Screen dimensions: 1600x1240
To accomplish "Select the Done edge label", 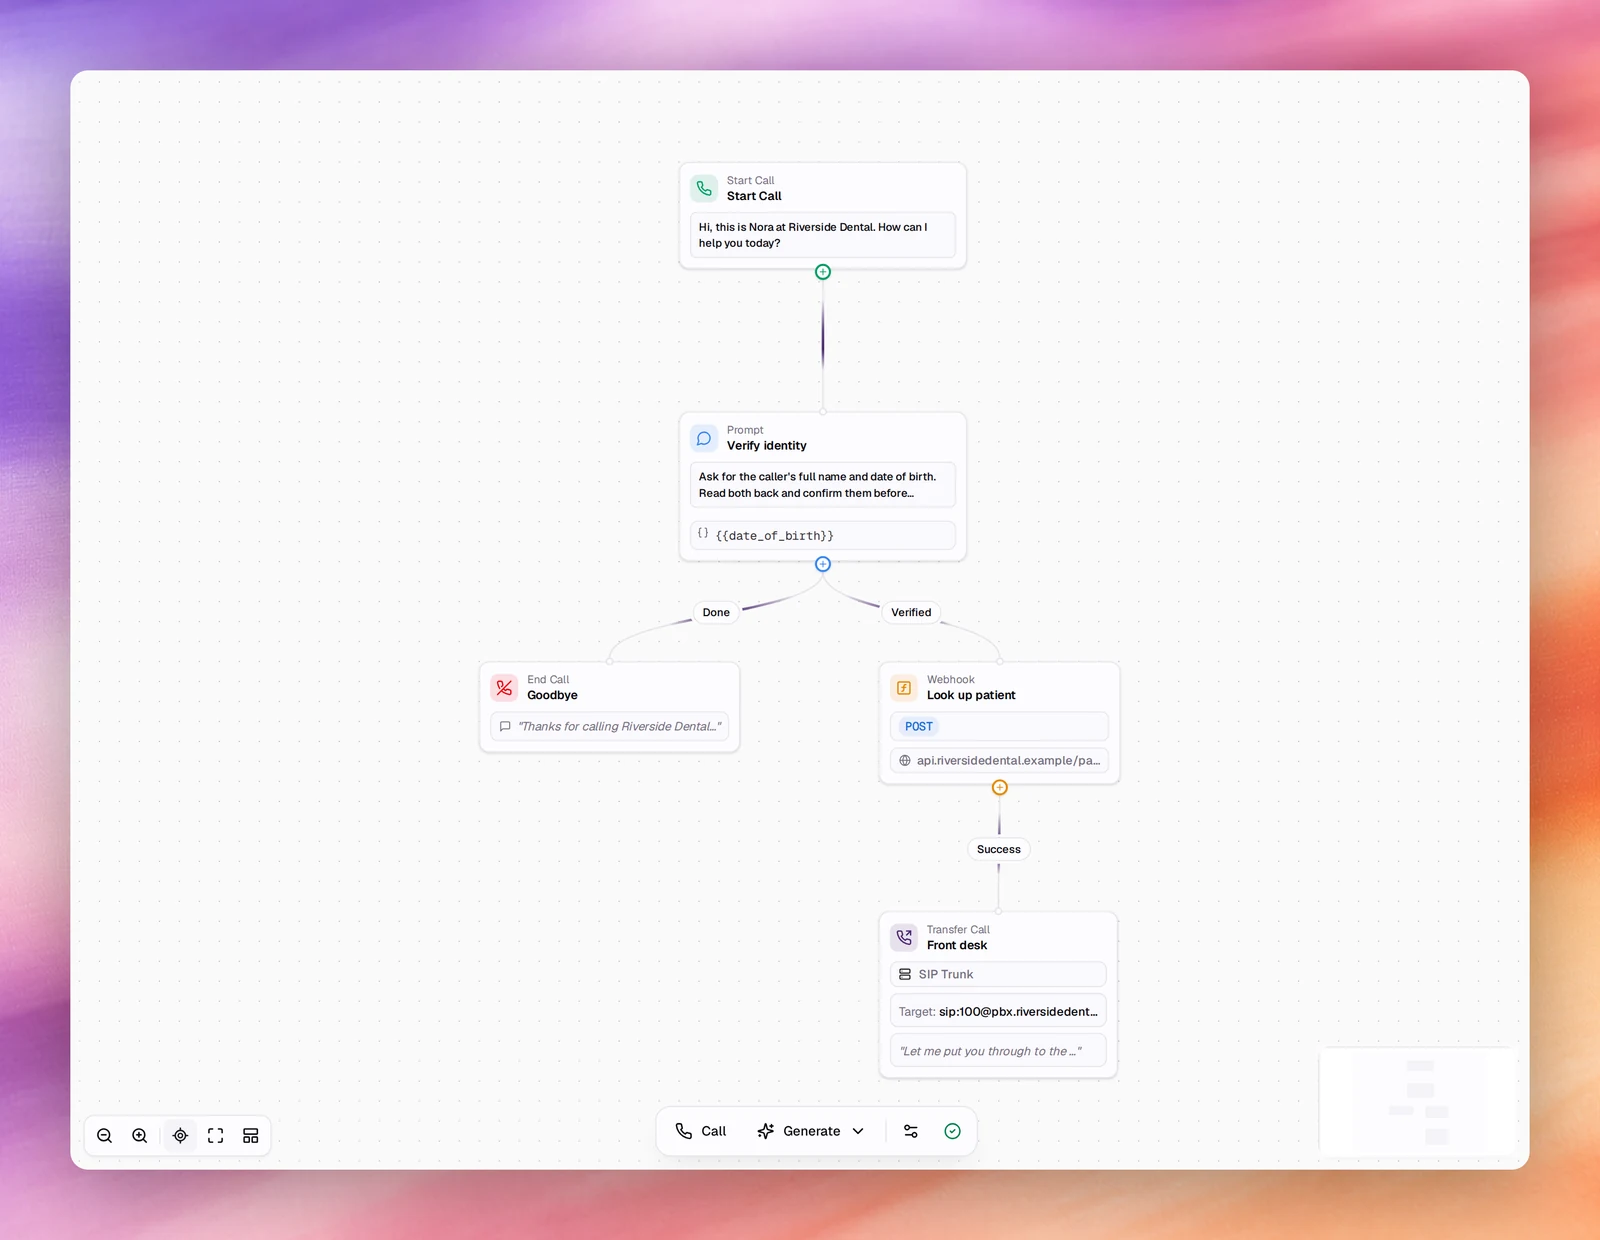I will click(x=716, y=612).
